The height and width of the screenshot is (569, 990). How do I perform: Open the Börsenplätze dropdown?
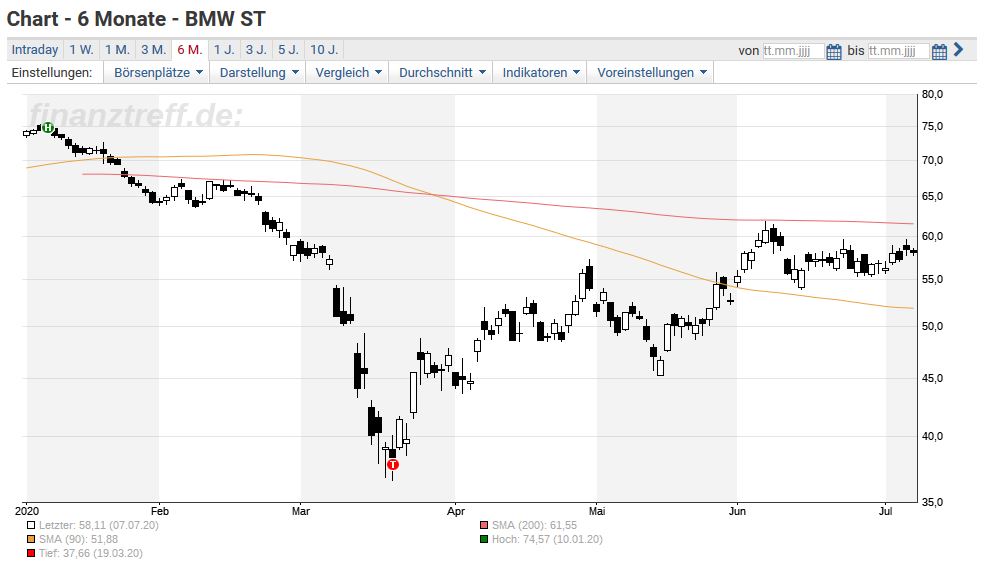tap(157, 73)
